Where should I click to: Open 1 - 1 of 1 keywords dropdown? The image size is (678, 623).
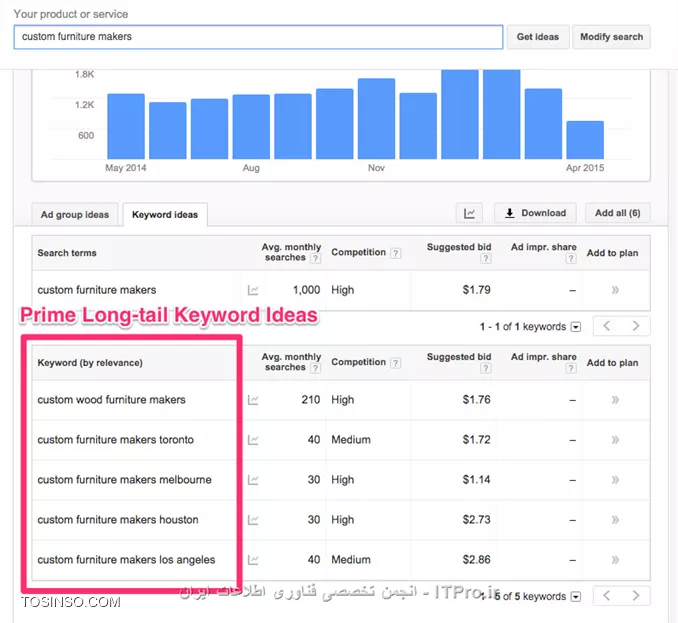(576, 327)
